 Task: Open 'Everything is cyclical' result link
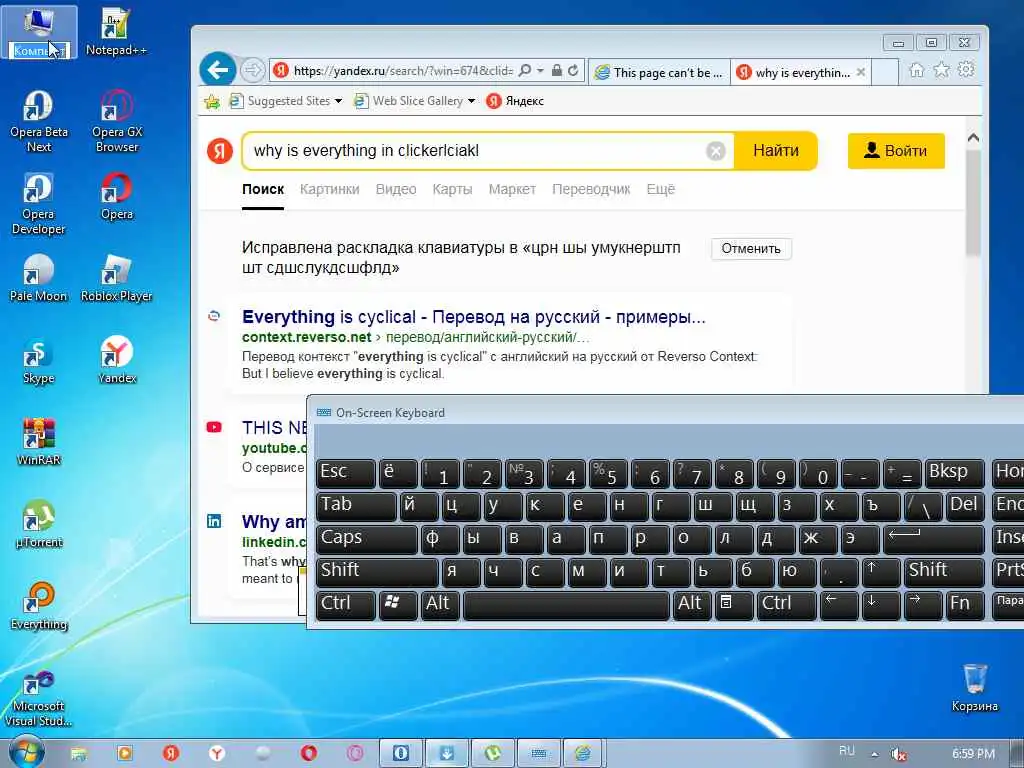click(473, 317)
